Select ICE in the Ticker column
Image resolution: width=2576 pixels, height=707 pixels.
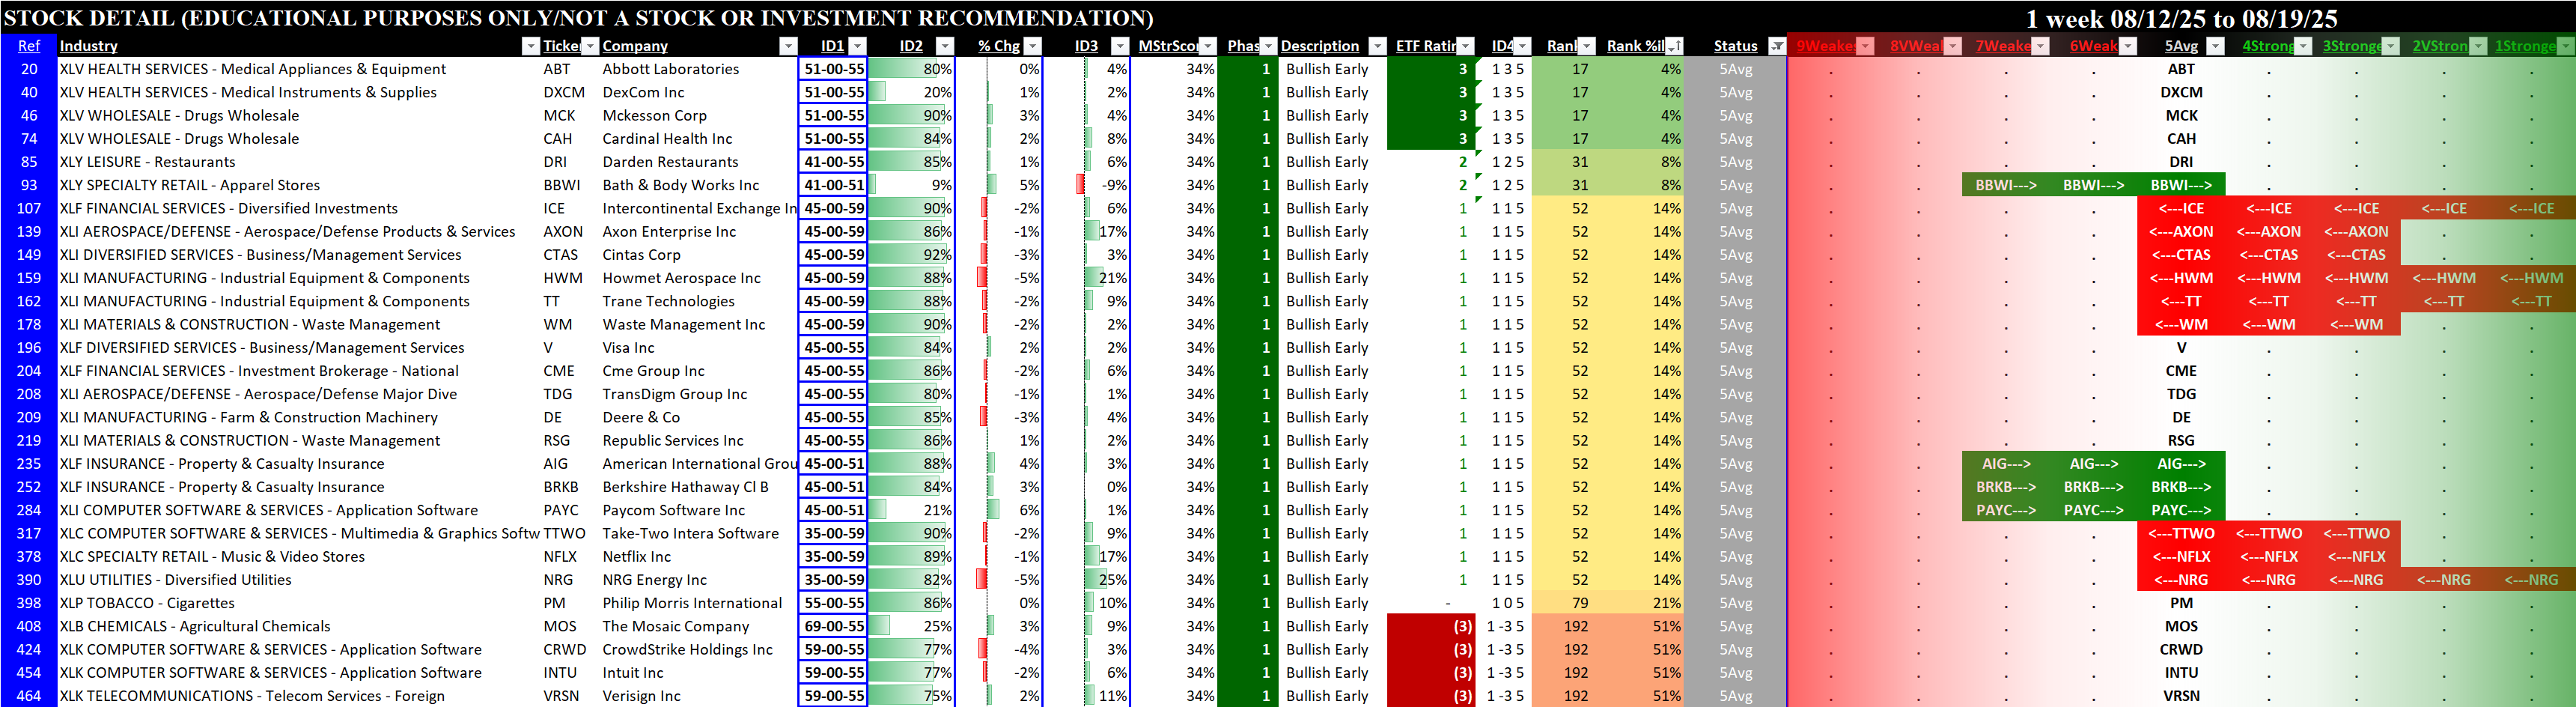pos(554,209)
